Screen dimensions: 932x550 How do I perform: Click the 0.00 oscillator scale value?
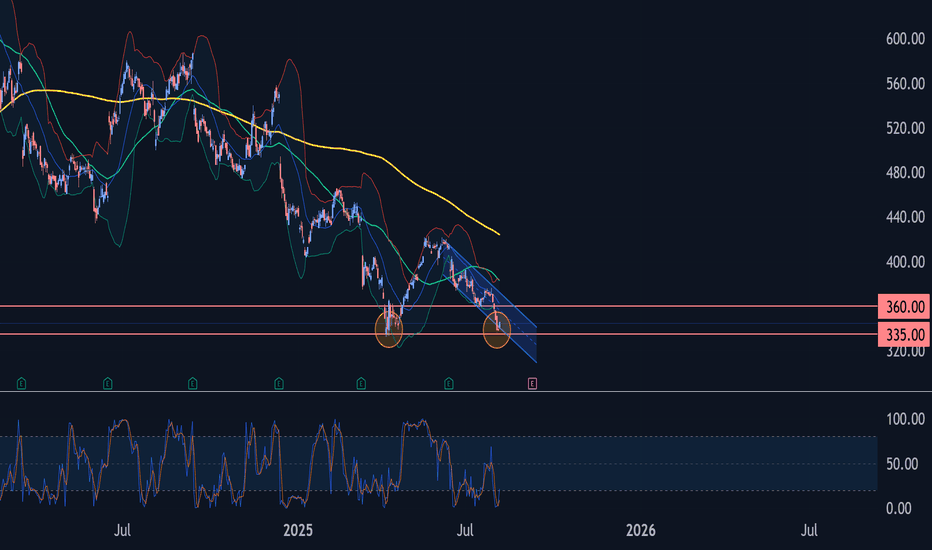(x=898, y=508)
